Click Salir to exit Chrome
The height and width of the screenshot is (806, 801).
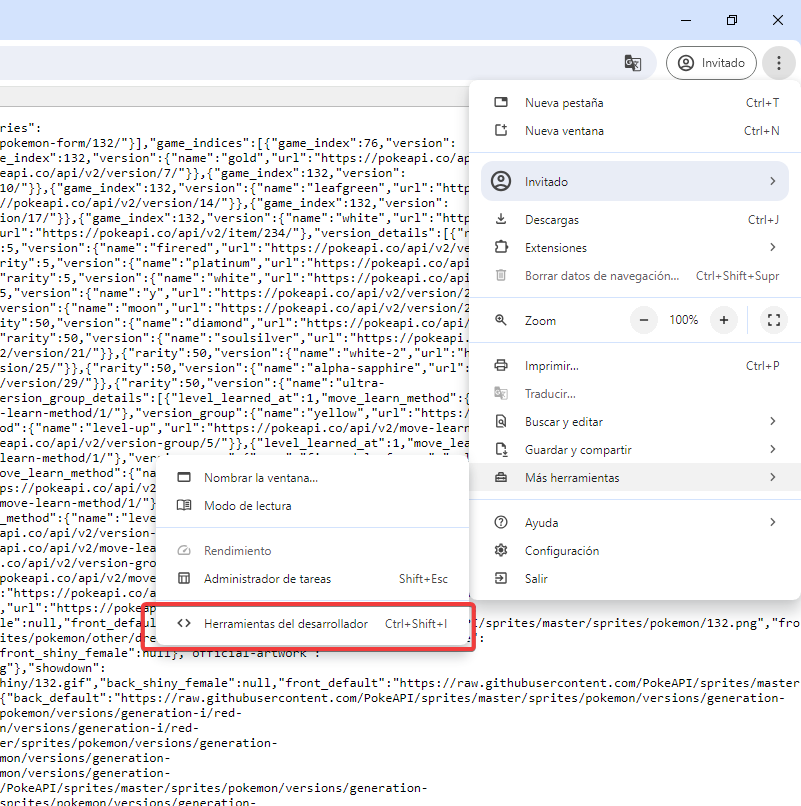(x=537, y=579)
